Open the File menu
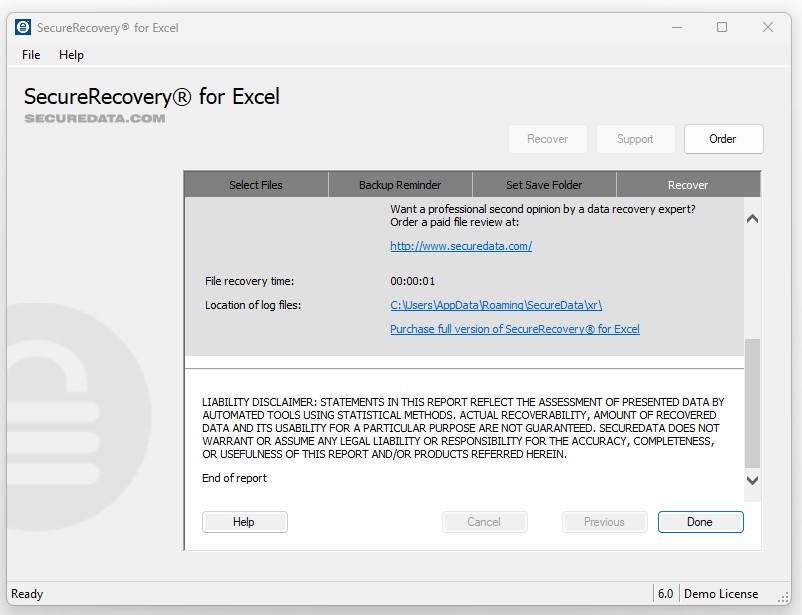Image resolution: width=802 pixels, height=615 pixels. point(29,55)
